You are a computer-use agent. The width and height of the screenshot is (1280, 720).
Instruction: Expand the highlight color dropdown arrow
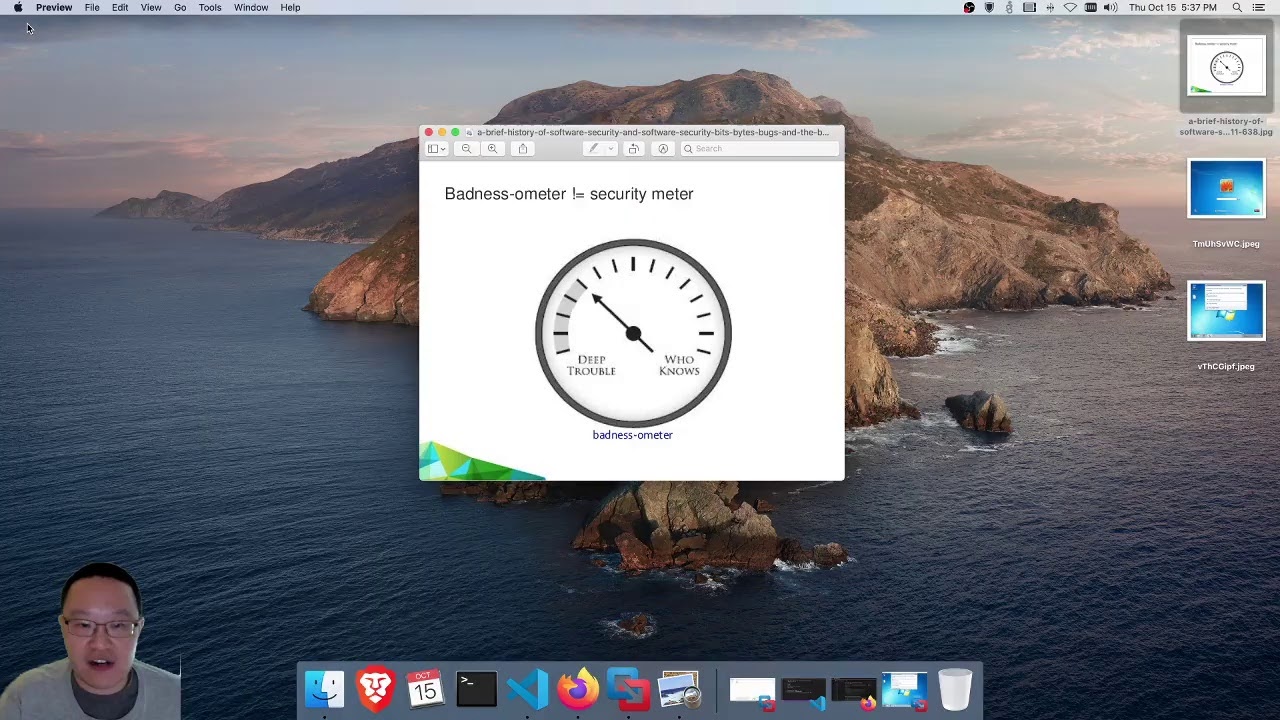click(611, 149)
